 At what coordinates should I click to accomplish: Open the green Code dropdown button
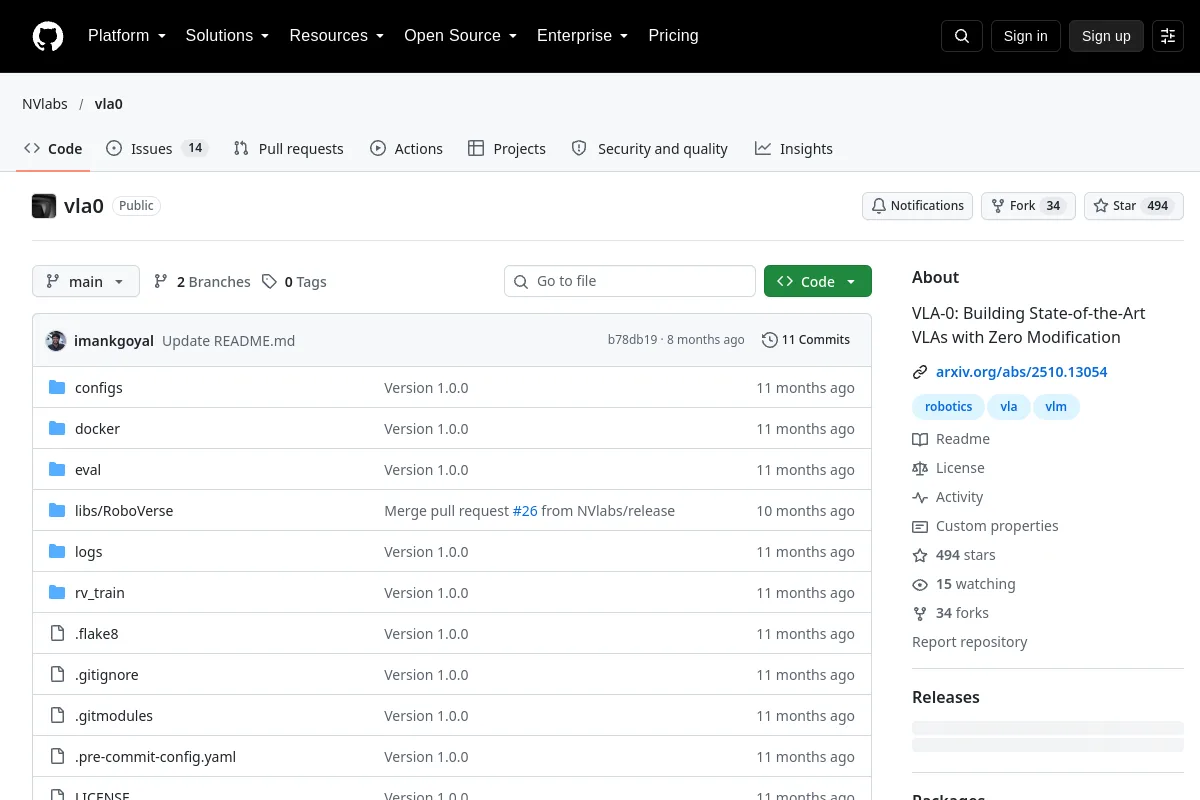(x=818, y=282)
